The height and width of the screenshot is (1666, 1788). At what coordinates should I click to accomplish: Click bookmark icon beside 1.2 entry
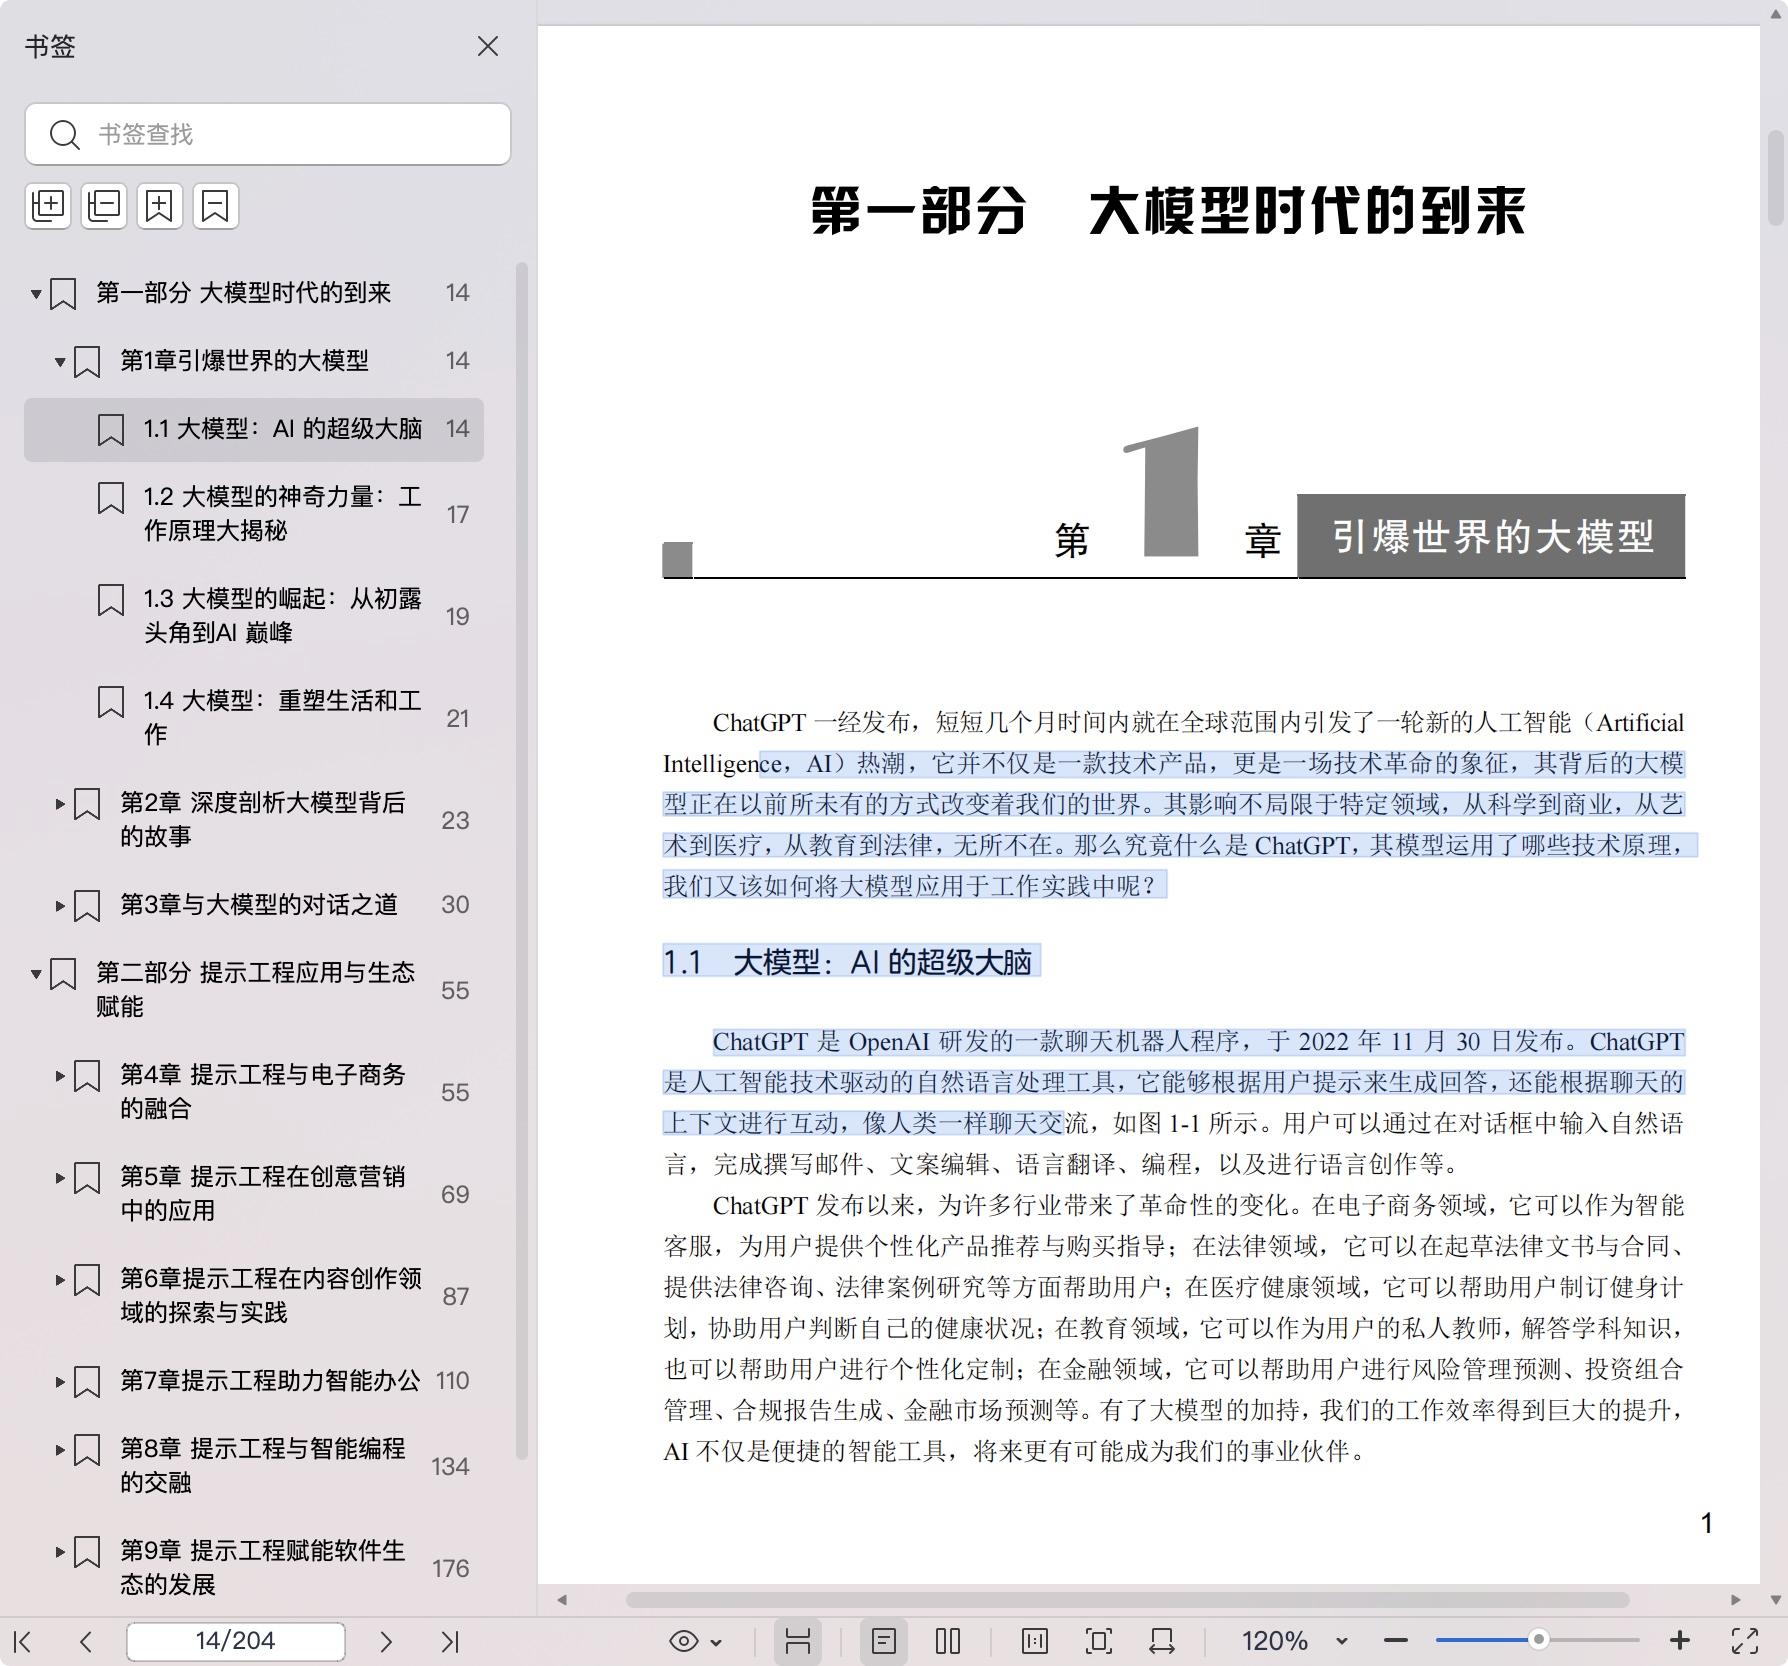[111, 498]
